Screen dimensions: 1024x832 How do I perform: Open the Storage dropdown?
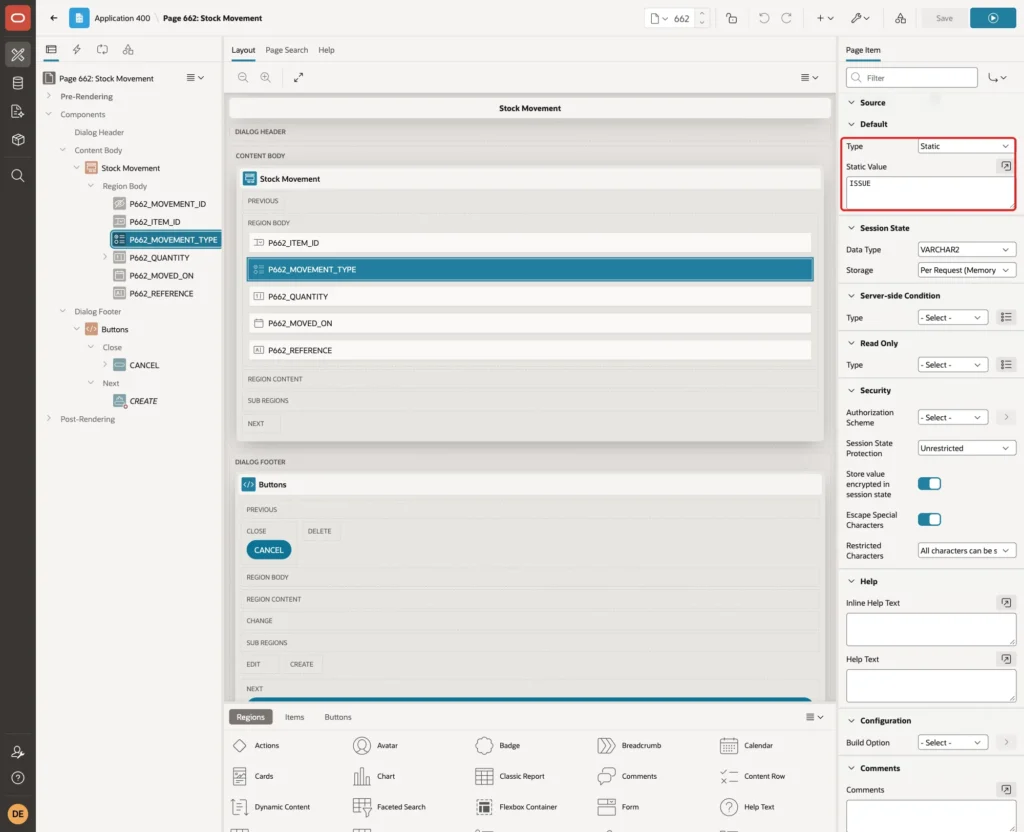(x=965, y=270)
